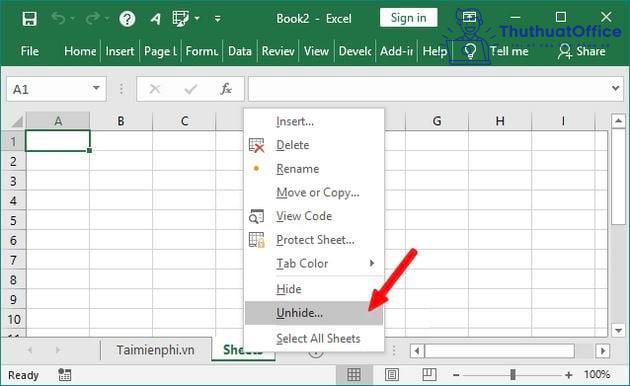630x386 pixels.
Task: Choose Move or Copy... from context menu
Action: point(314,192)
